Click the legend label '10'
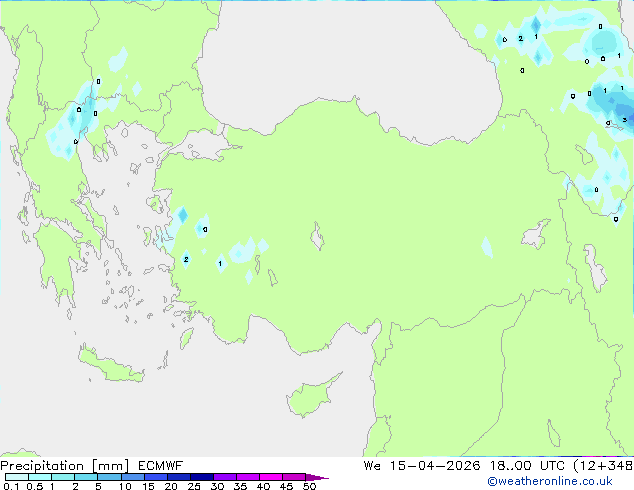 point(125,486)
